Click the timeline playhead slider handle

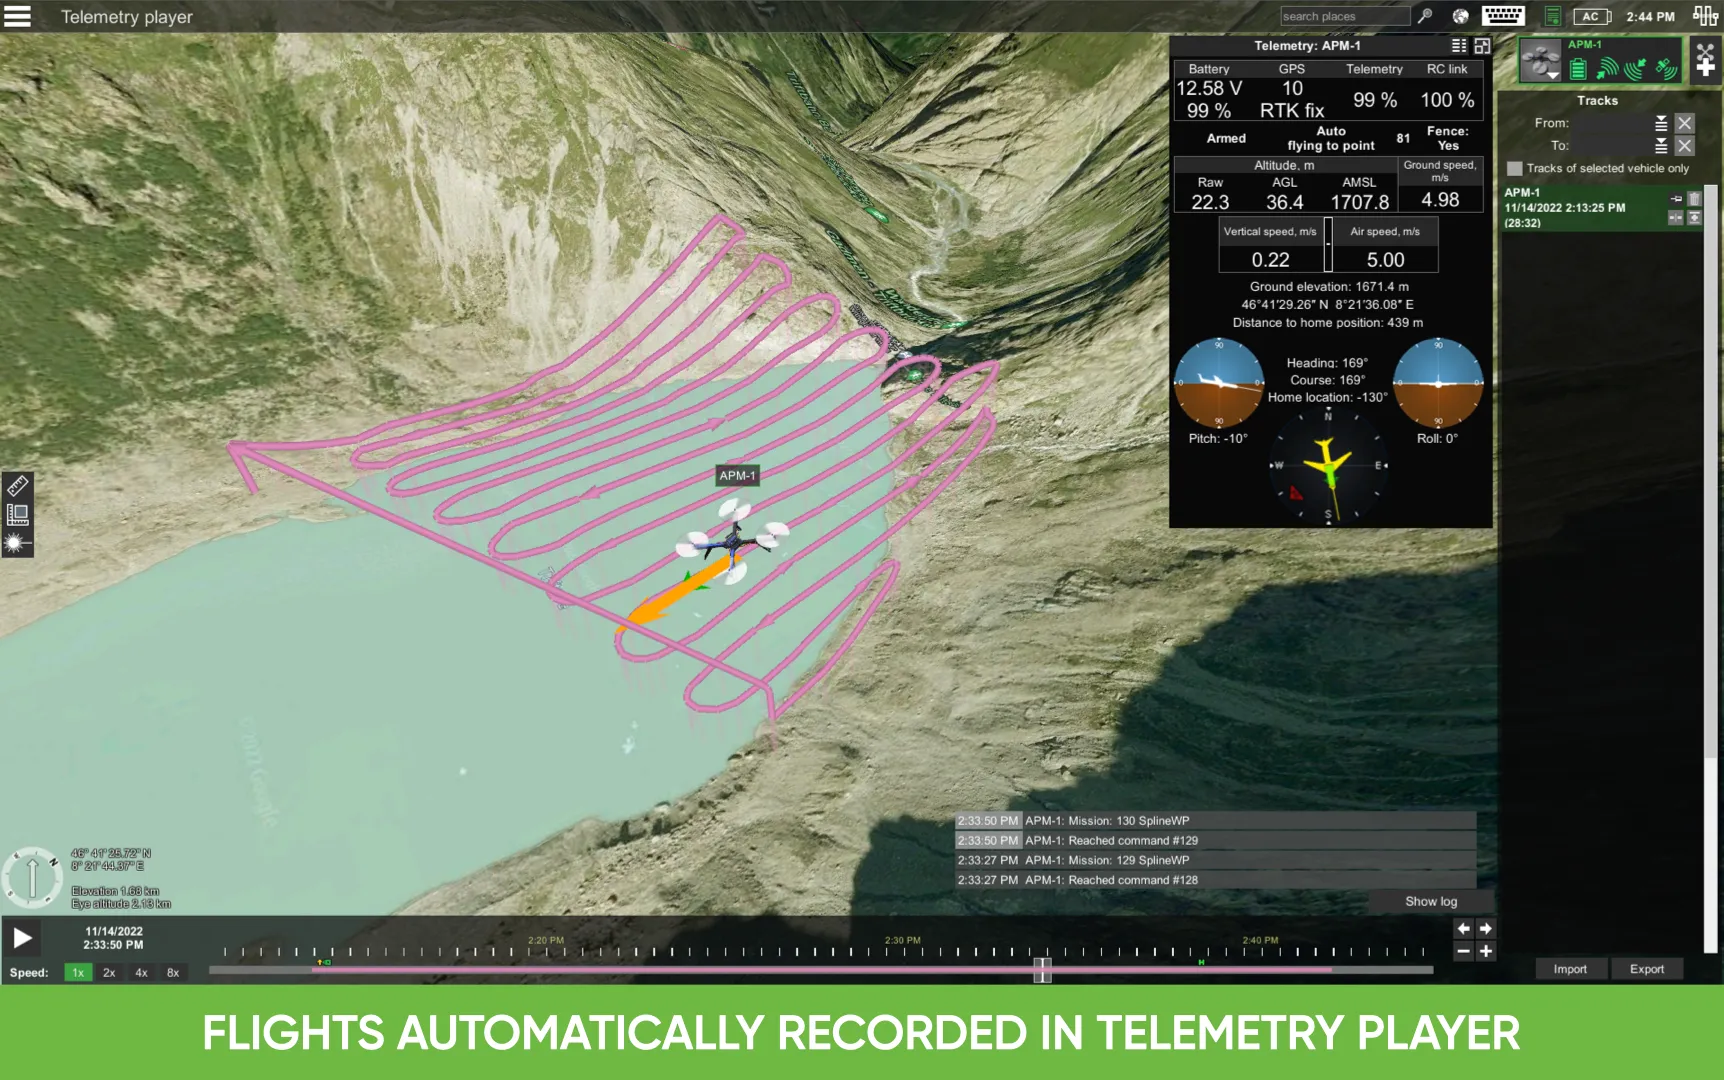coord(1042,969)
